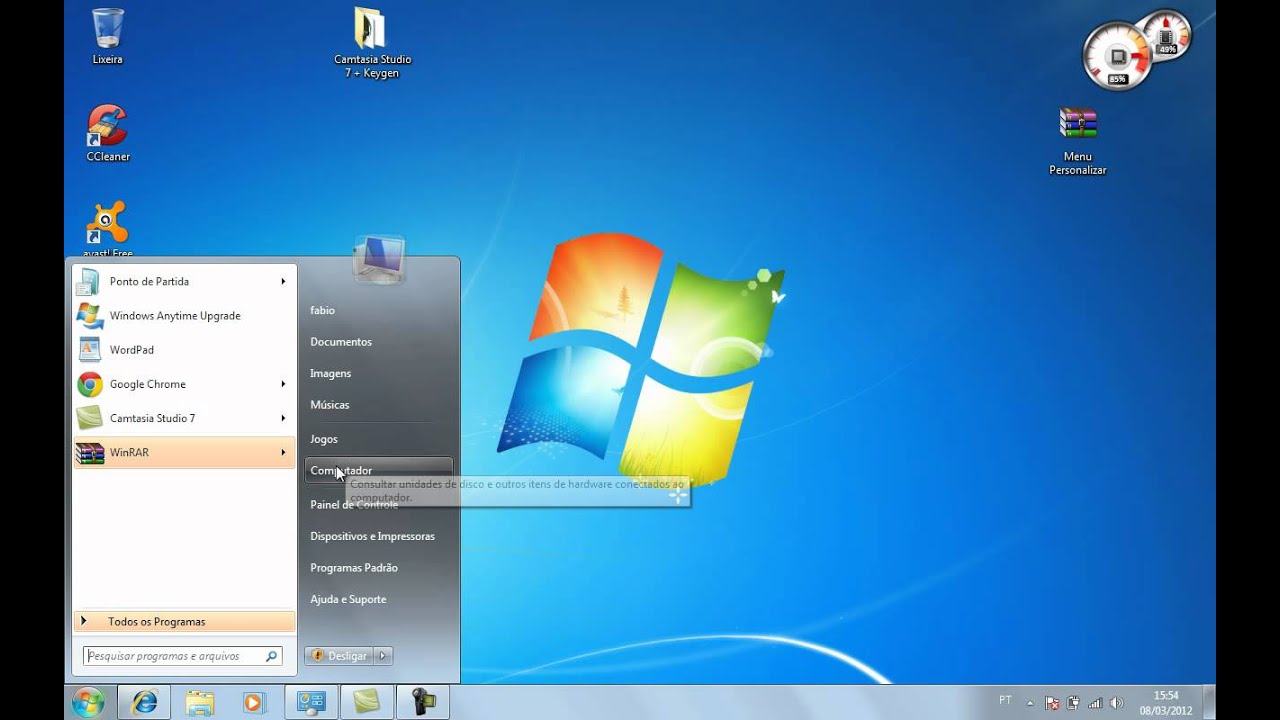This screenshot has height=720, width=1280.
Task: Expand Google Chrome jump list arrow
Action: pos(284,384)
